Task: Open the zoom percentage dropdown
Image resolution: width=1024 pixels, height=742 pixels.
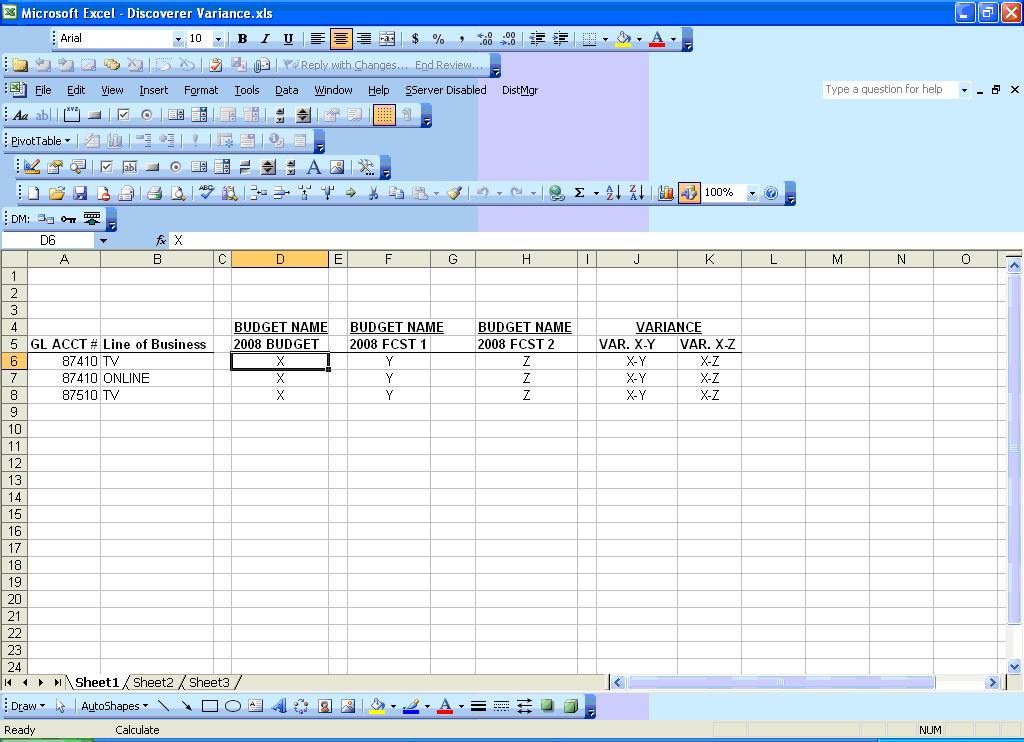Action: pyautogui.click(x=751, y=193)
